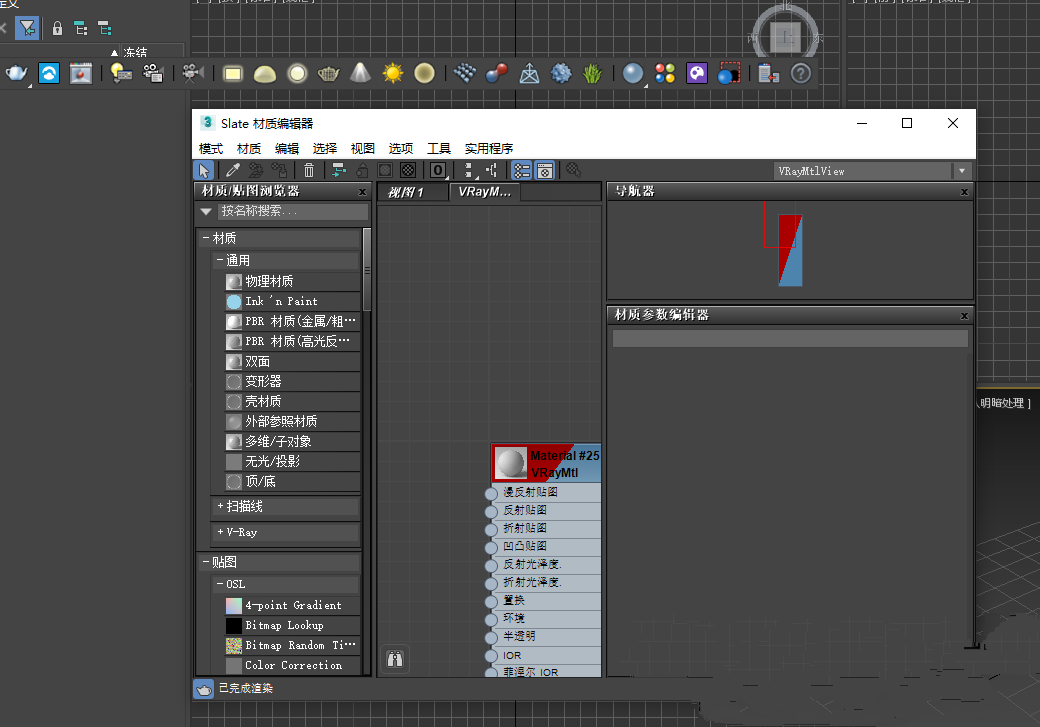Switch to the VRayM... view tab
This screenshot has width=1040, height=727.
[485, 192]
